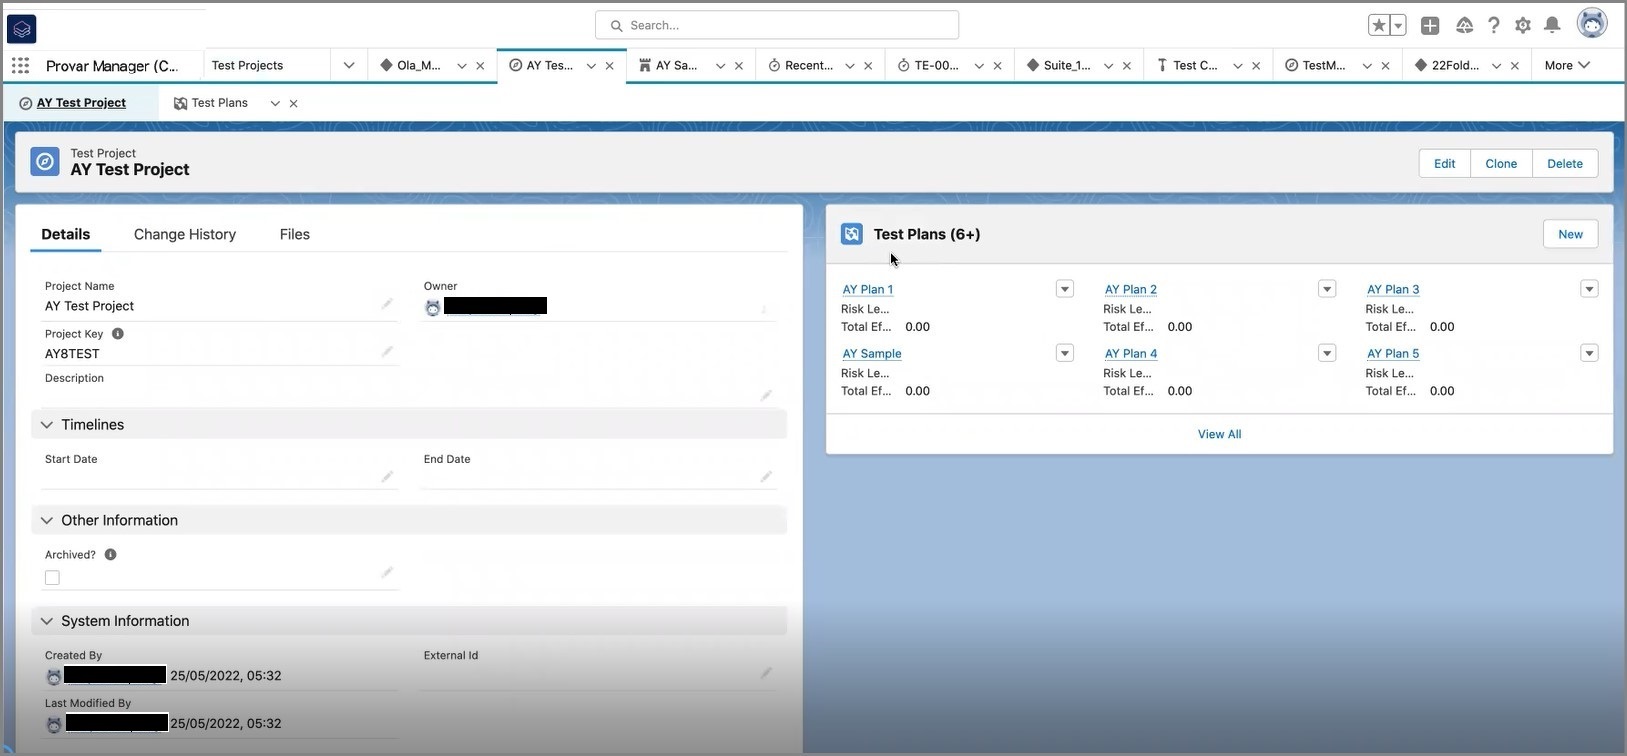Open the Setup gear icon
The image size is (1627, 756).
[x=1523, y=26]
